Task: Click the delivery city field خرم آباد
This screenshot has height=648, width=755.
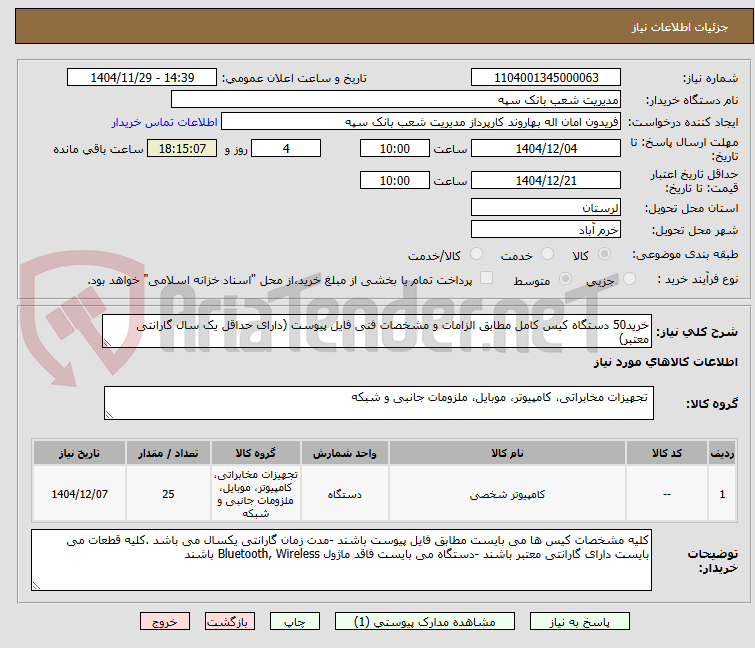Action: tap(546, 229)
